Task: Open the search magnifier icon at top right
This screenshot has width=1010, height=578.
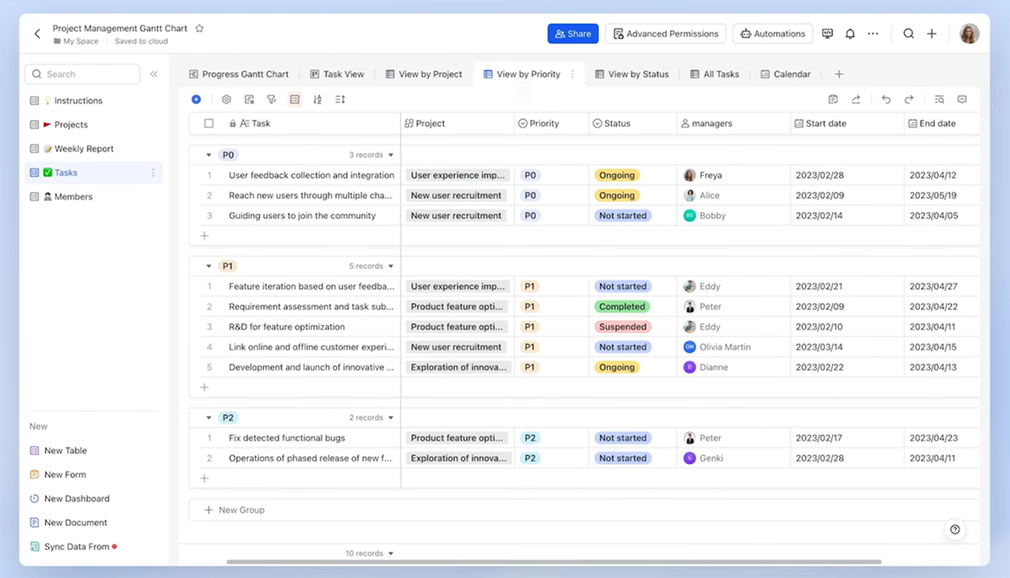Action: coord(908,34)
